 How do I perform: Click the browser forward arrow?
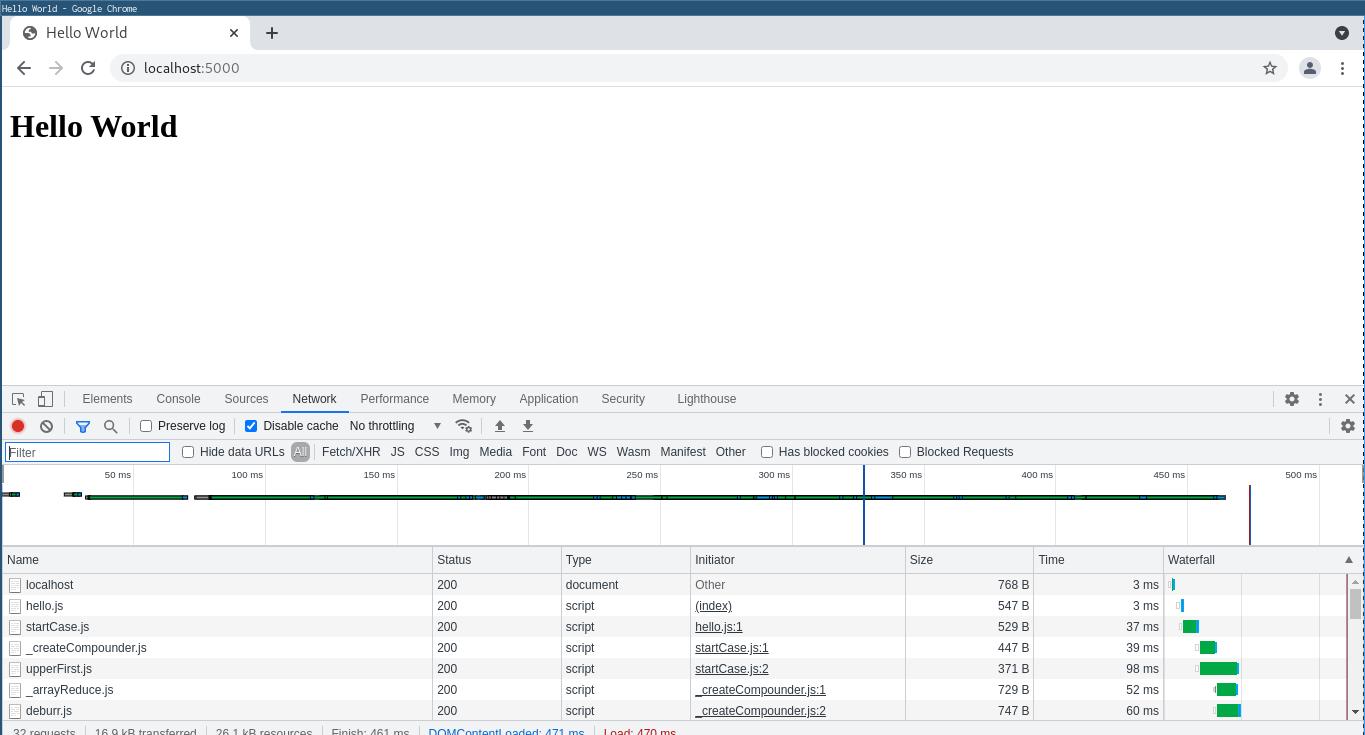tap(56, 68)
